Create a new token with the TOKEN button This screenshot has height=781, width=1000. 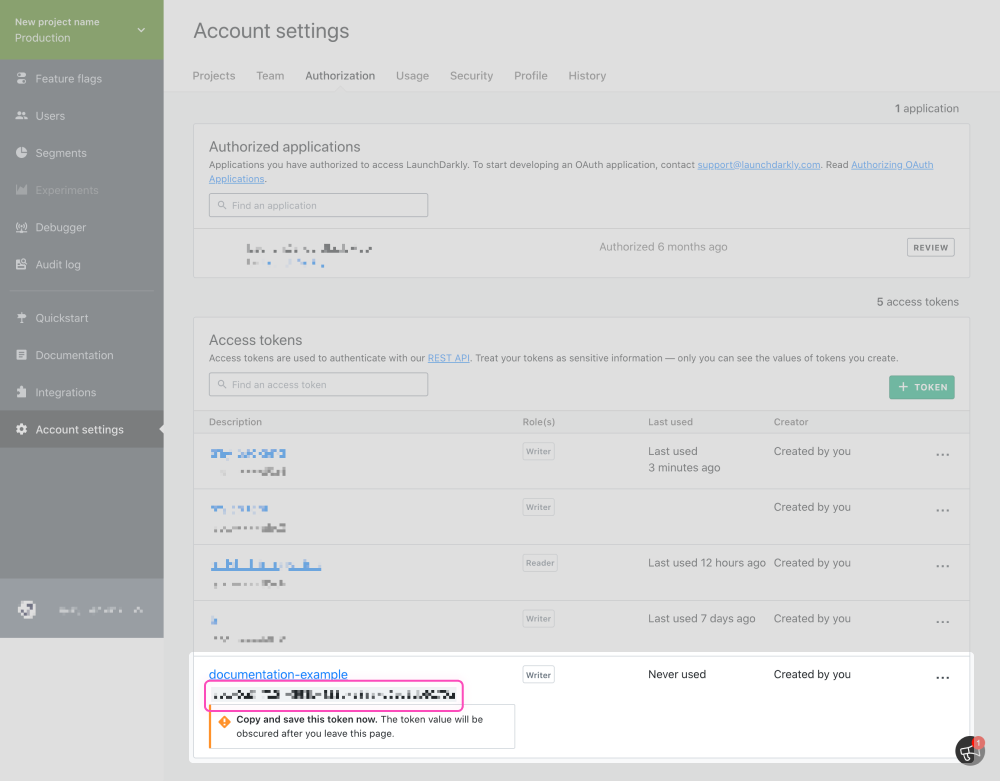921,387
